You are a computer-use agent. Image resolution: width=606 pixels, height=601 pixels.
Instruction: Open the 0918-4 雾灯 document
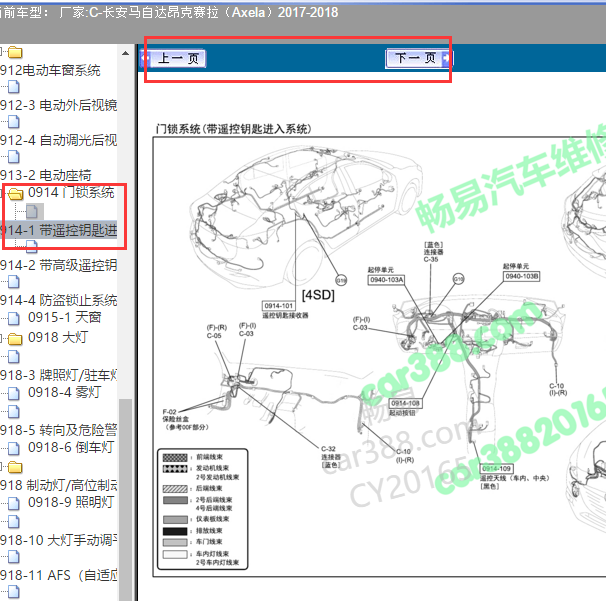[64, 392]
